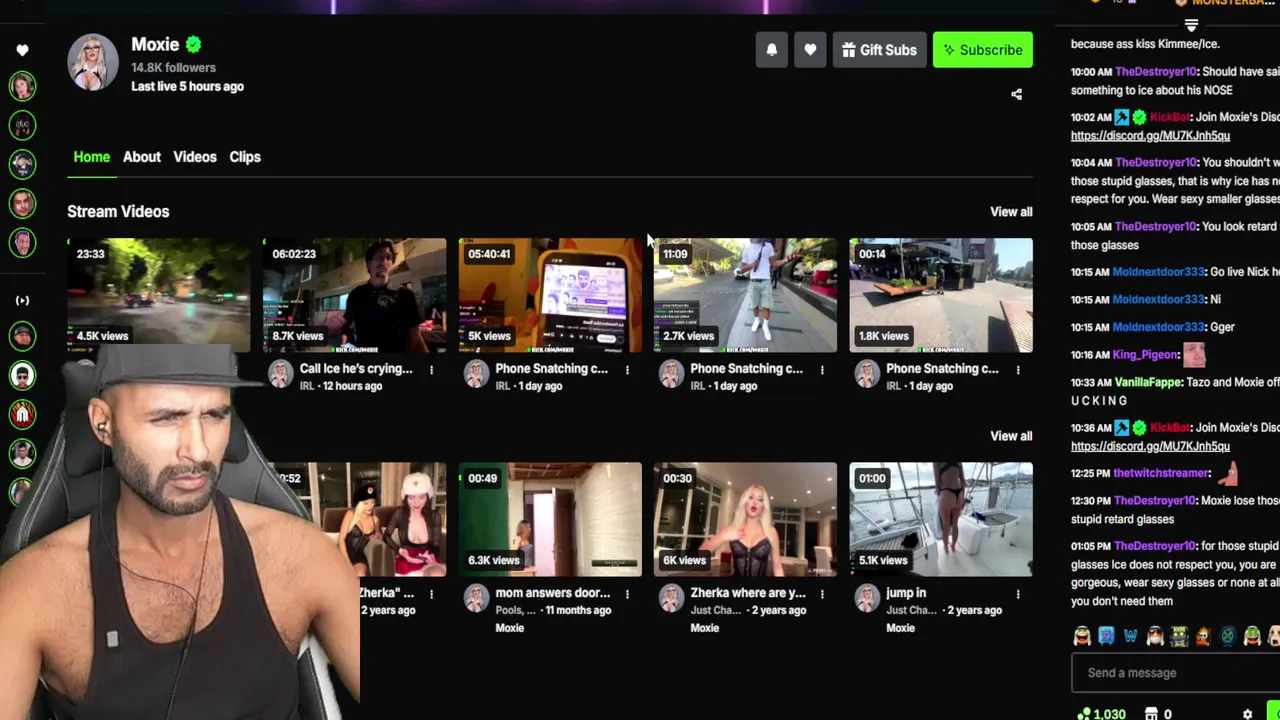Switch to the Clips tab
1280x720 pixels.
pyautogui.click(x=245, y=157)
